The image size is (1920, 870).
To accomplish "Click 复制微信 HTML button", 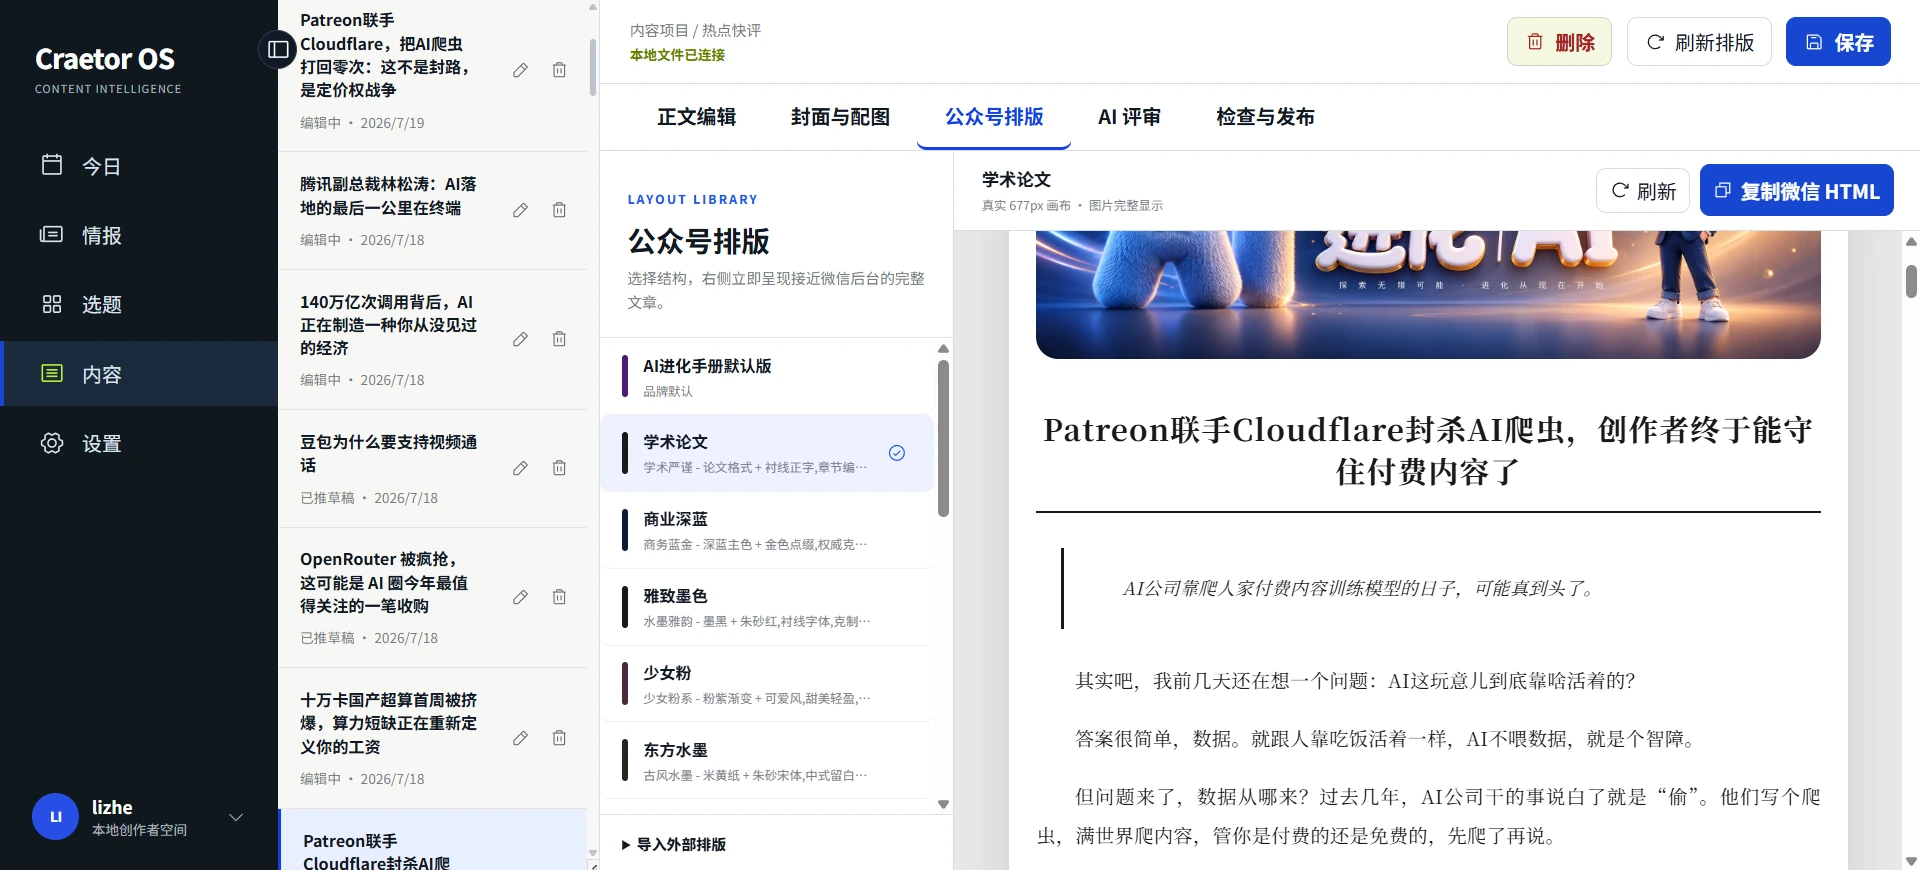I will pyautogui.click(x=1797, y=191).
